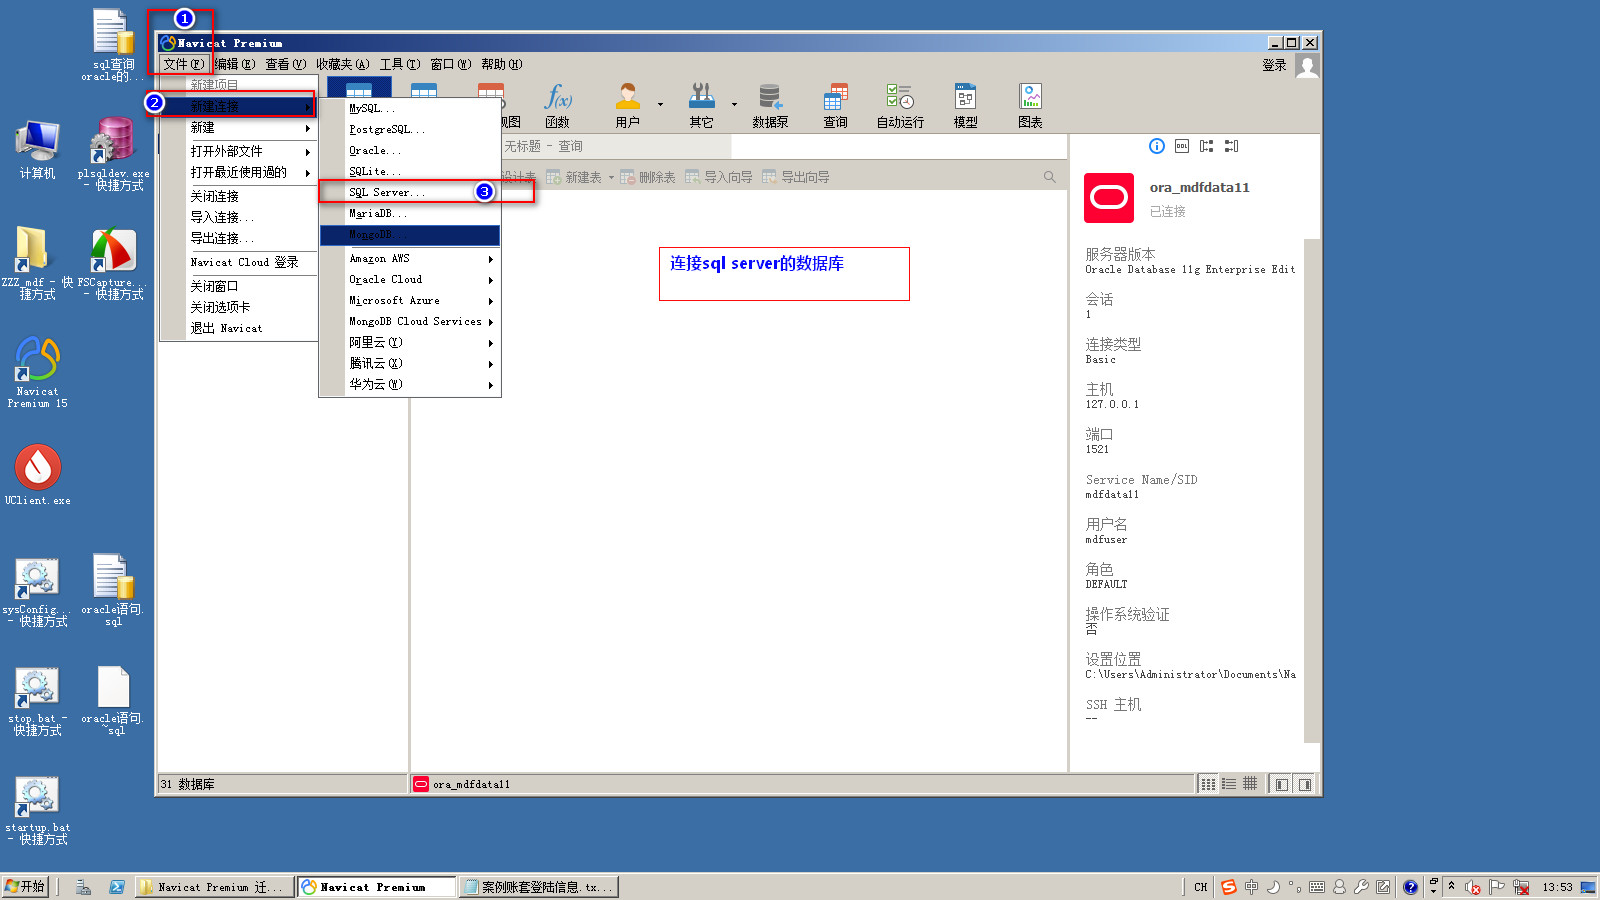Screen dimensions: 1600x900
Task: Choose SQL Server... from the connection menu
Action: tap(386, 192)
